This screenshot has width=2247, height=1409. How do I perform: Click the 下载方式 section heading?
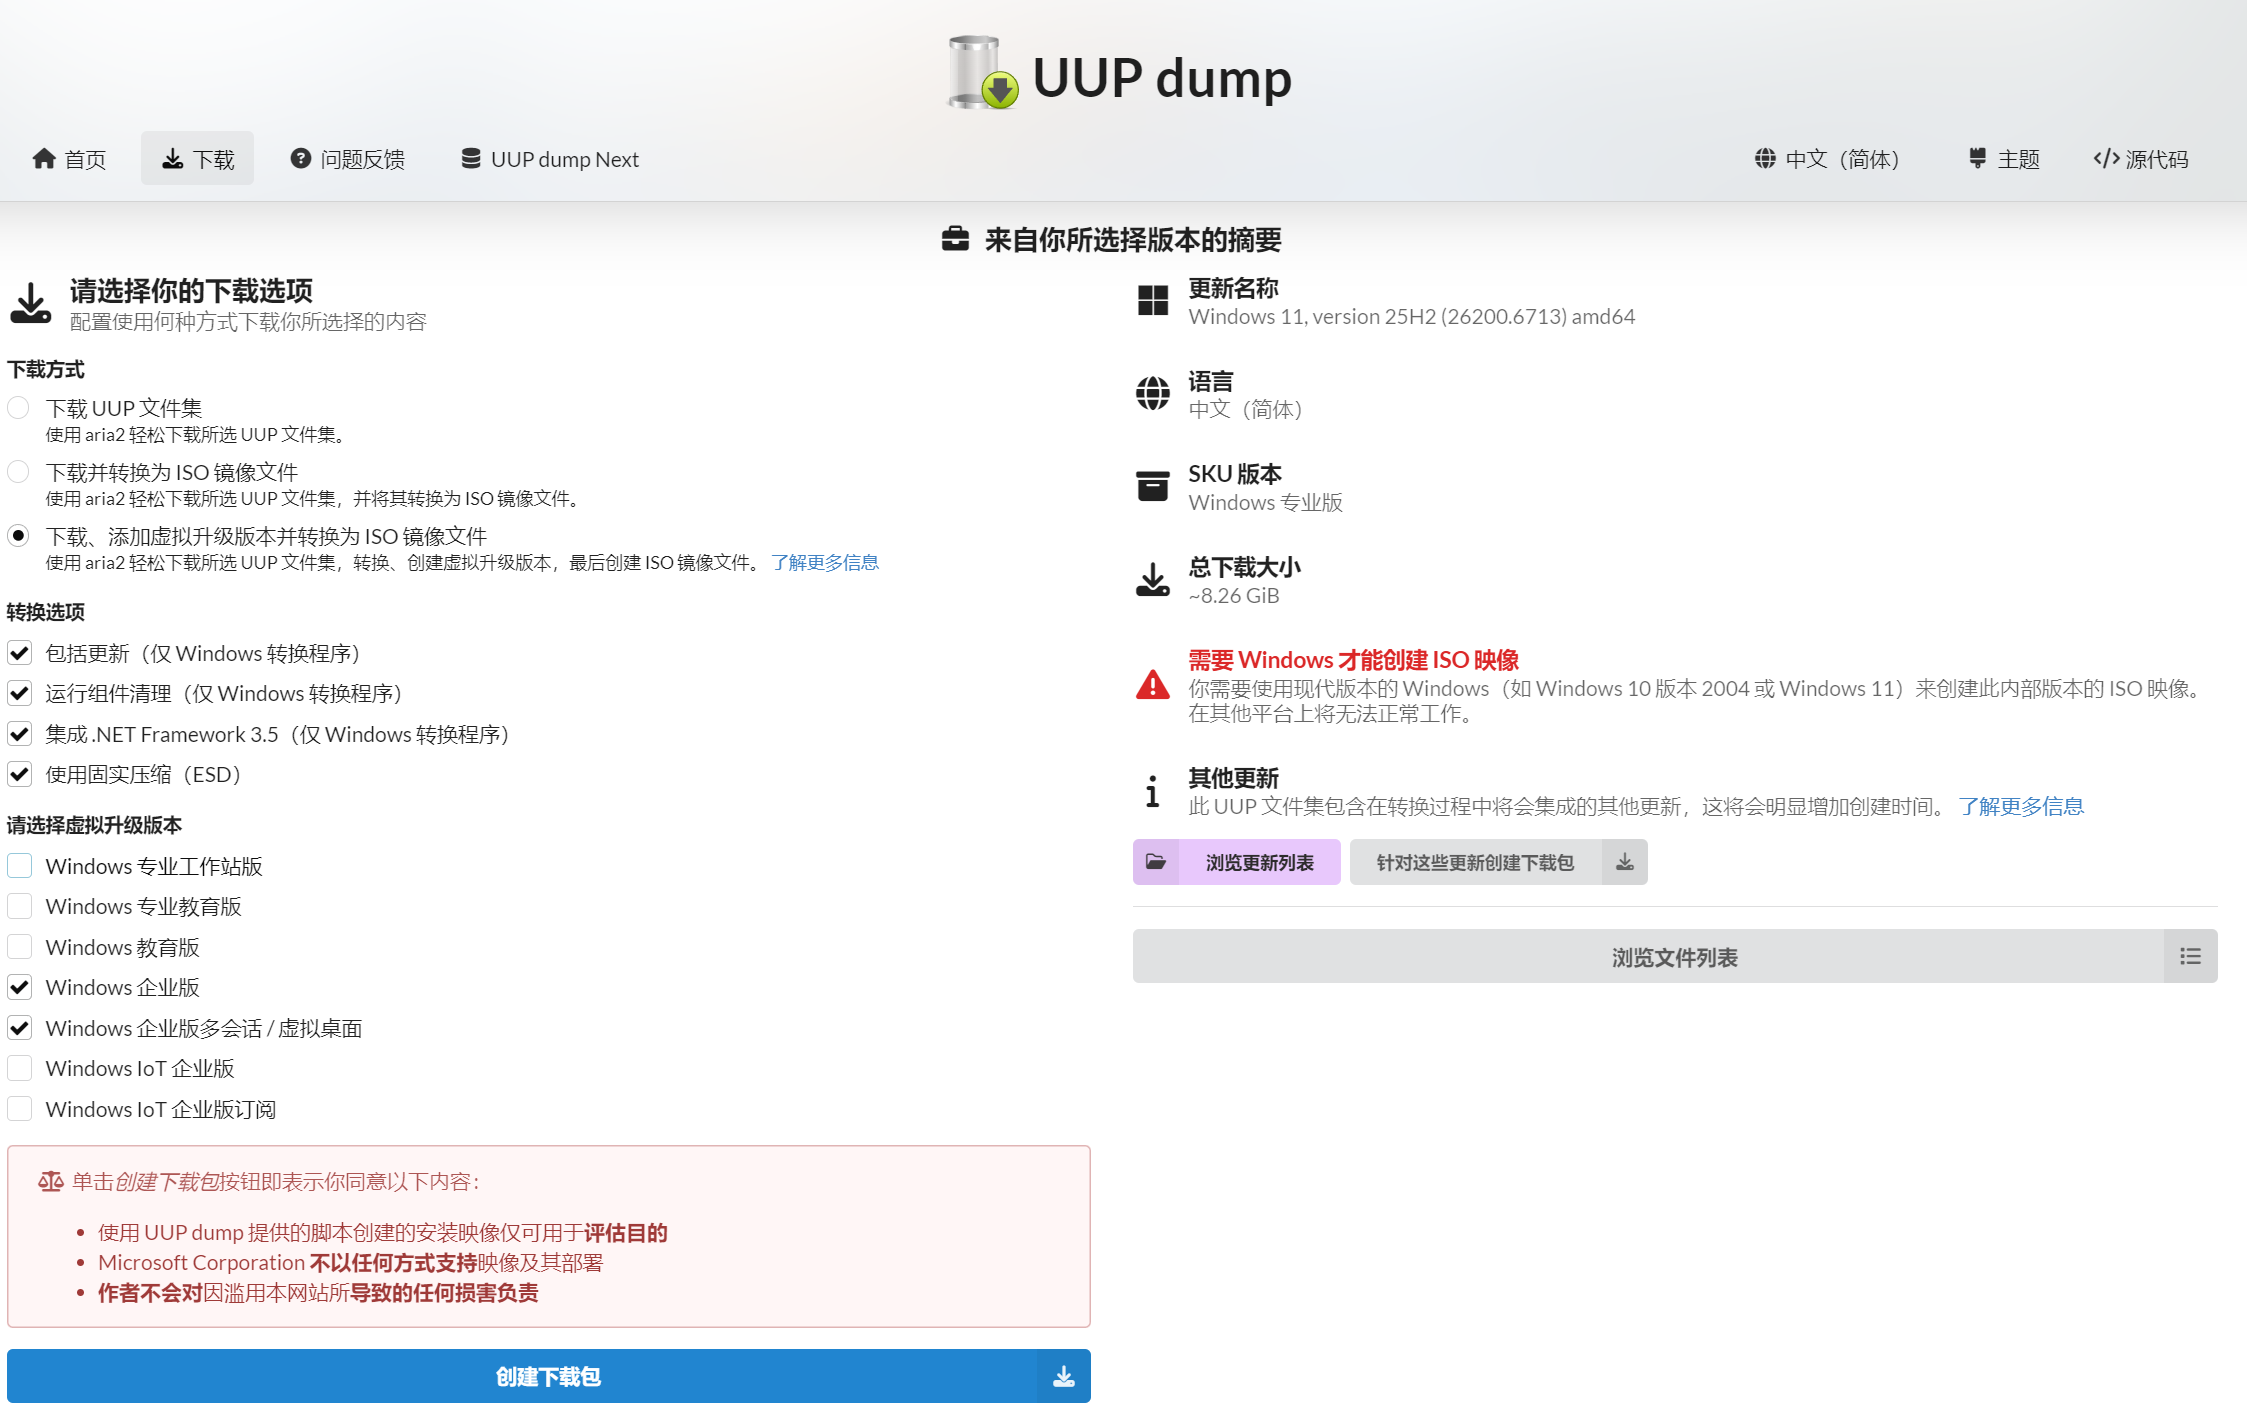[x=45, y=369]
